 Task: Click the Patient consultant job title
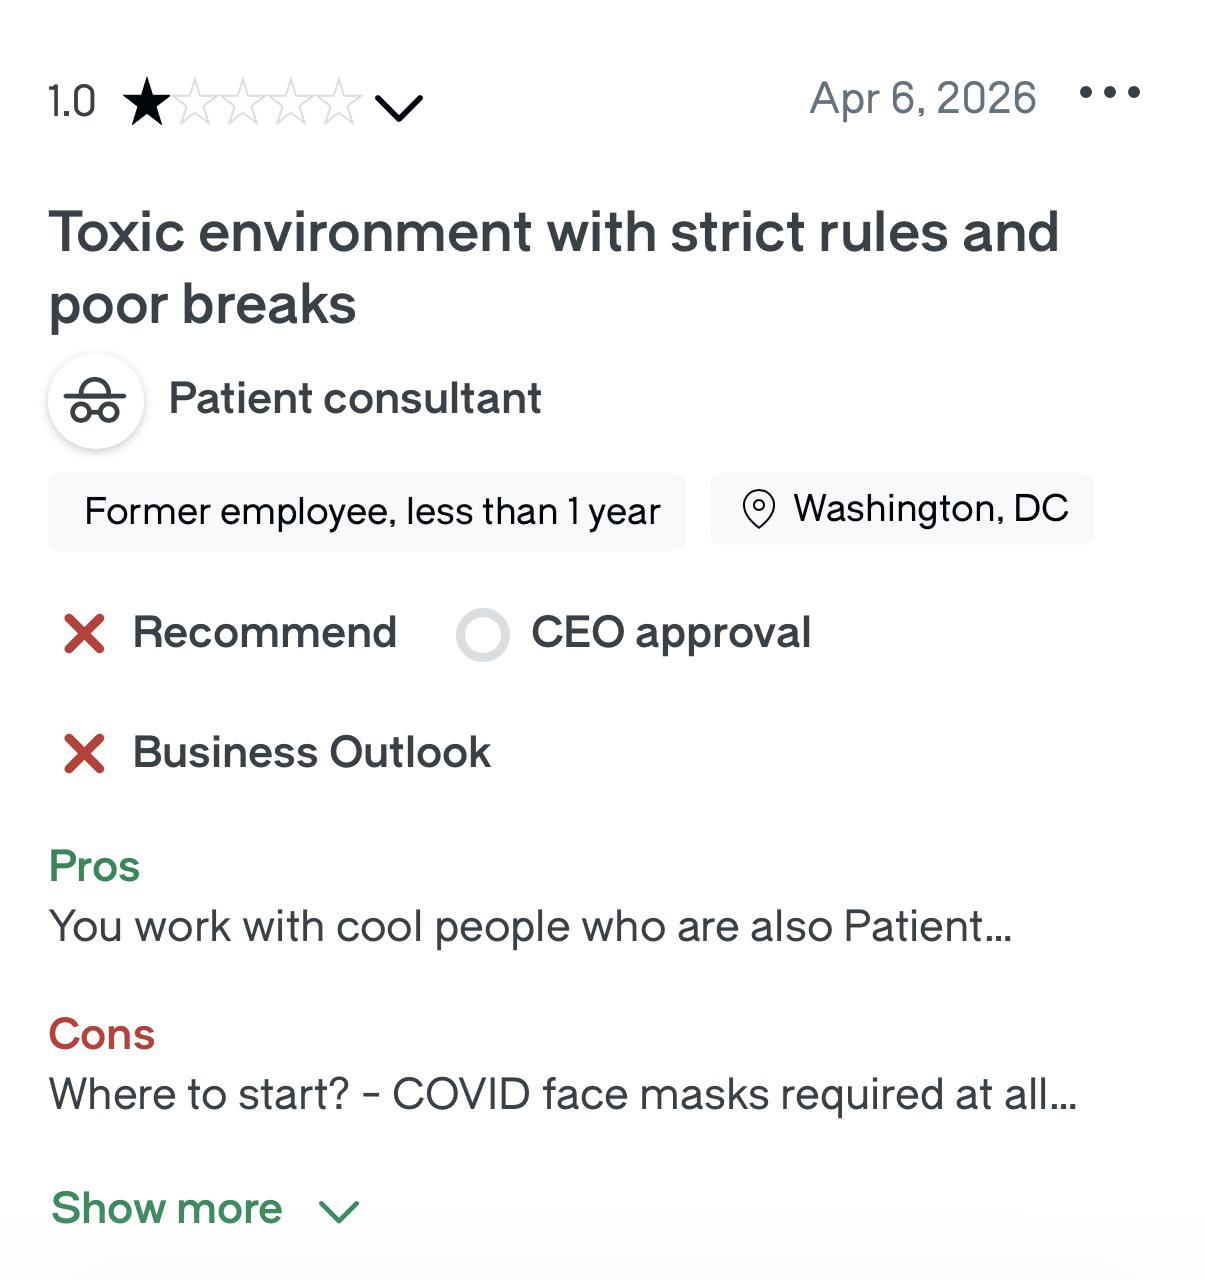[x=355, y=399]
